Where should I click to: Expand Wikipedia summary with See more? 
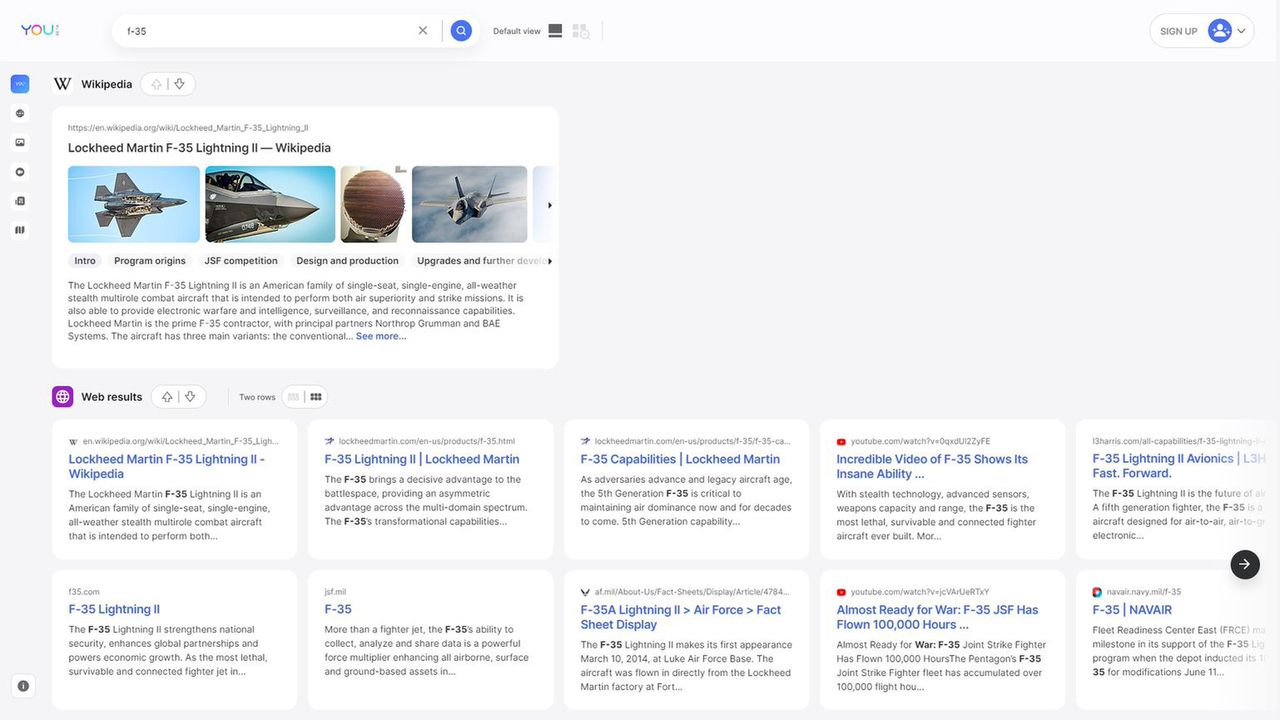[381, 336]
